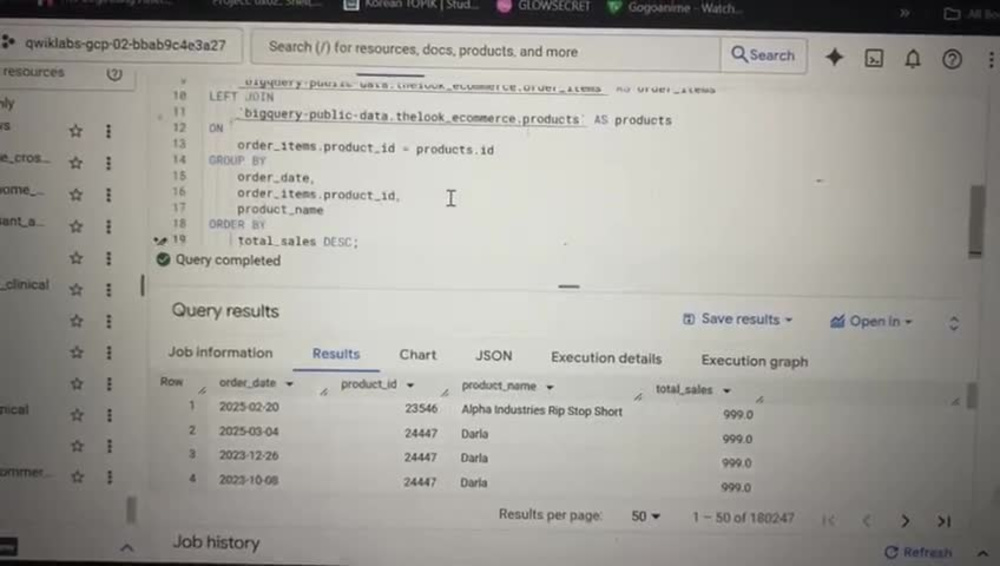
Task: Star the _clinical resource
Action: (76, 290)
